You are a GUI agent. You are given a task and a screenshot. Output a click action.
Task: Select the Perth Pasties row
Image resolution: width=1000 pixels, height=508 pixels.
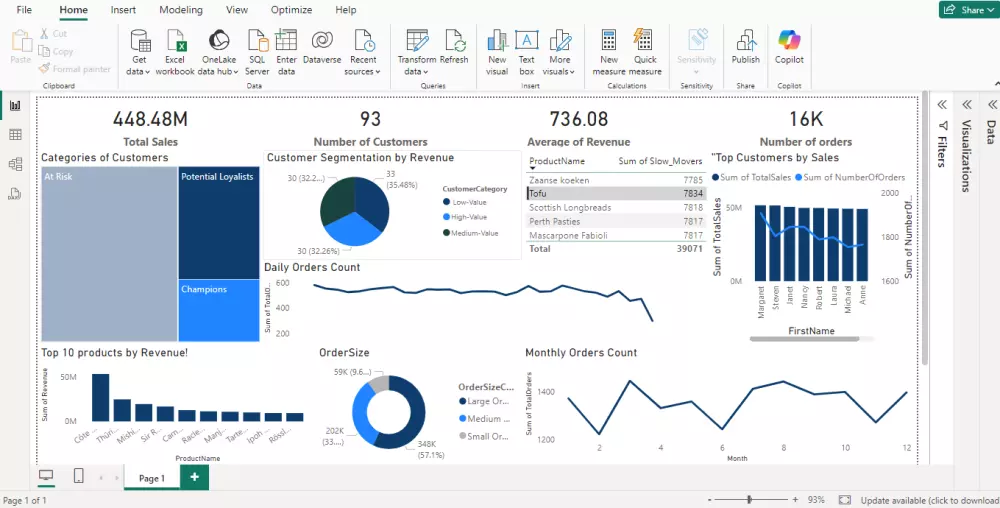(616, 222)
